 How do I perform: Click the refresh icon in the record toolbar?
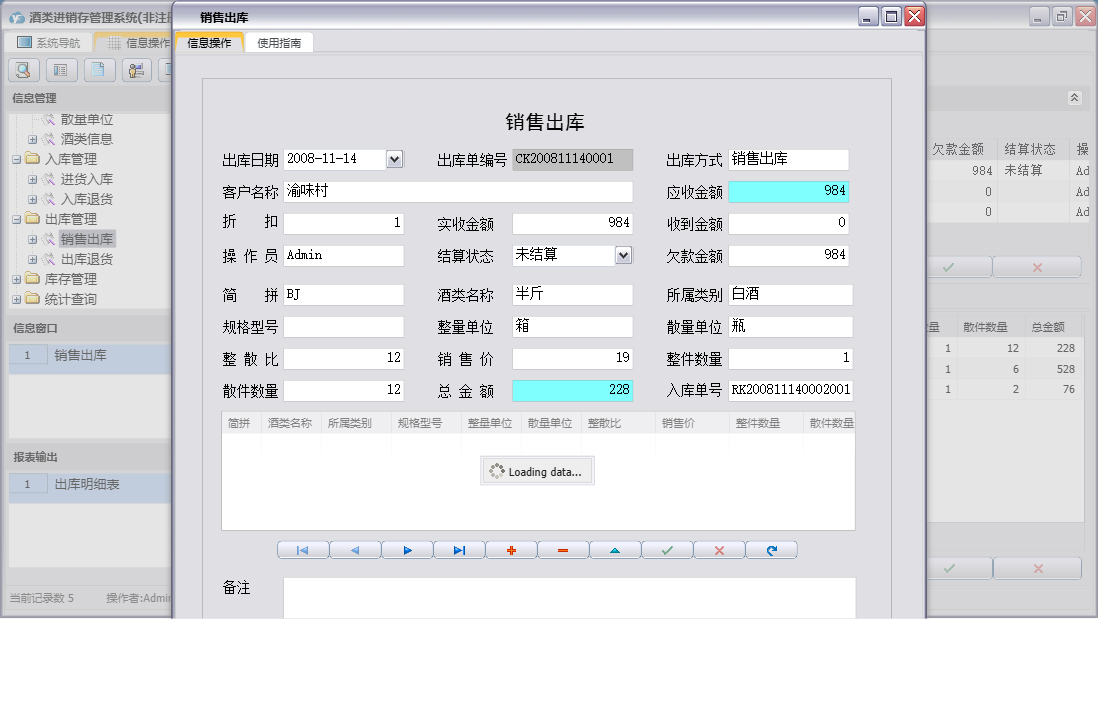pyautogui.click(x=771, y=549)
